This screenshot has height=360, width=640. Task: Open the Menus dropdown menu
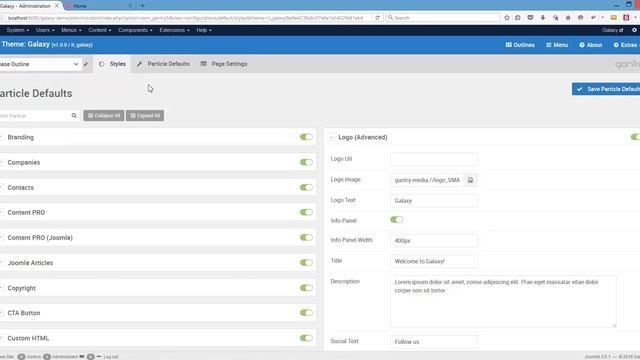(71, 30)
